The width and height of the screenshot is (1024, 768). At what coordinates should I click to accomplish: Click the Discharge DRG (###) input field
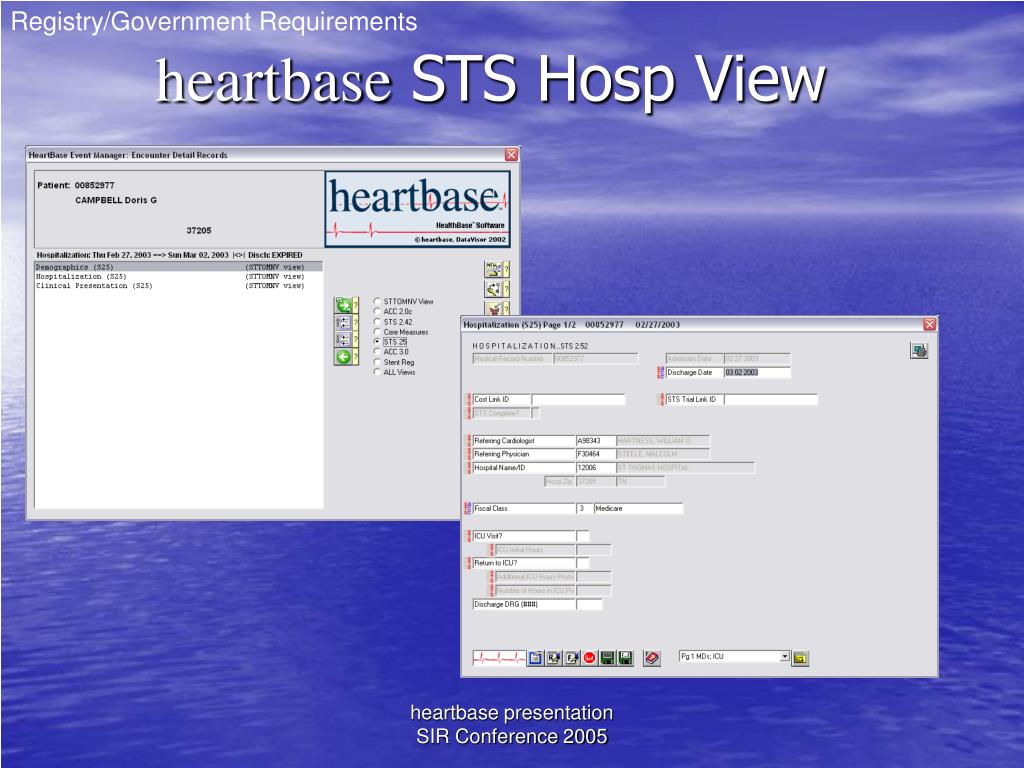click(x=589, y=605)
